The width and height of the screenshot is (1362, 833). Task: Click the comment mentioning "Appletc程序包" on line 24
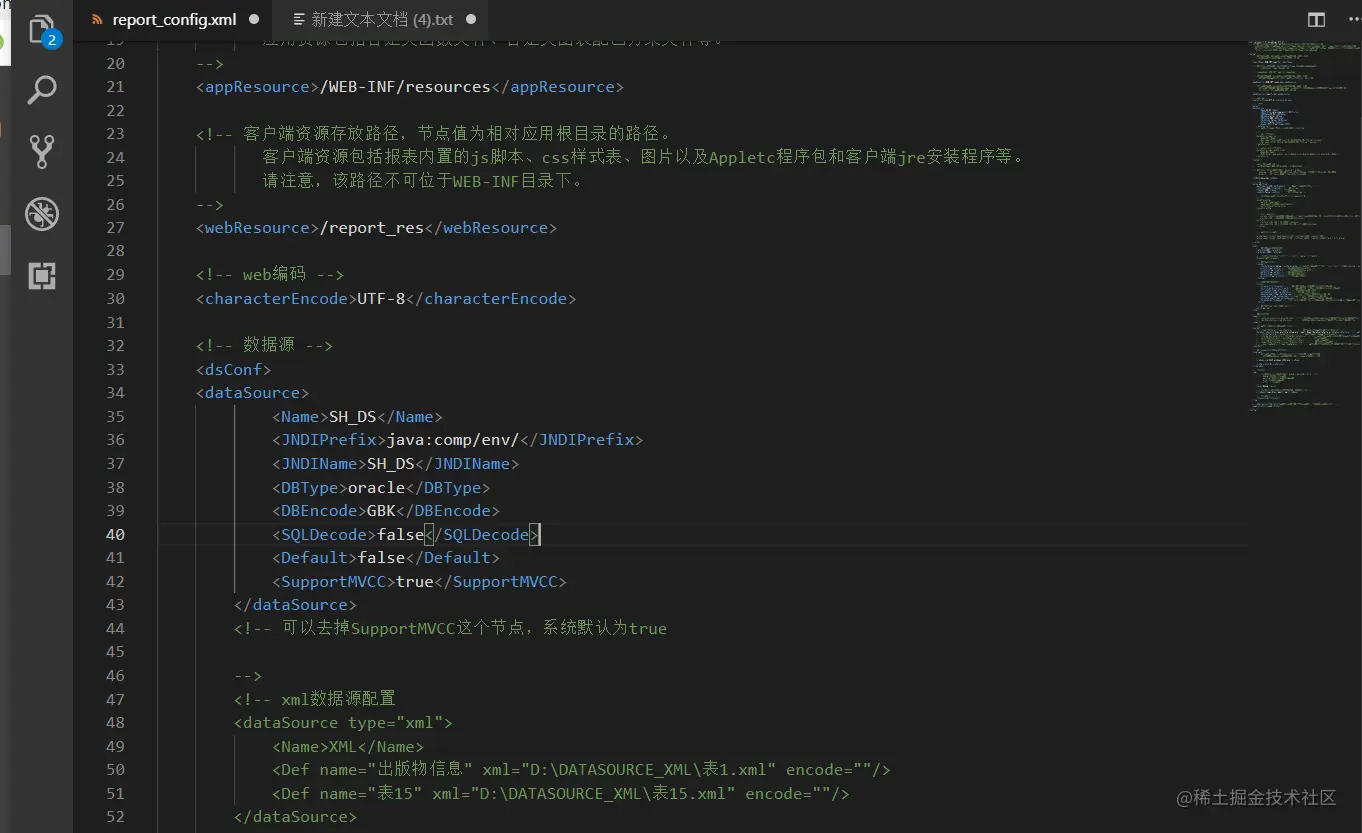(x=644, y=157)
